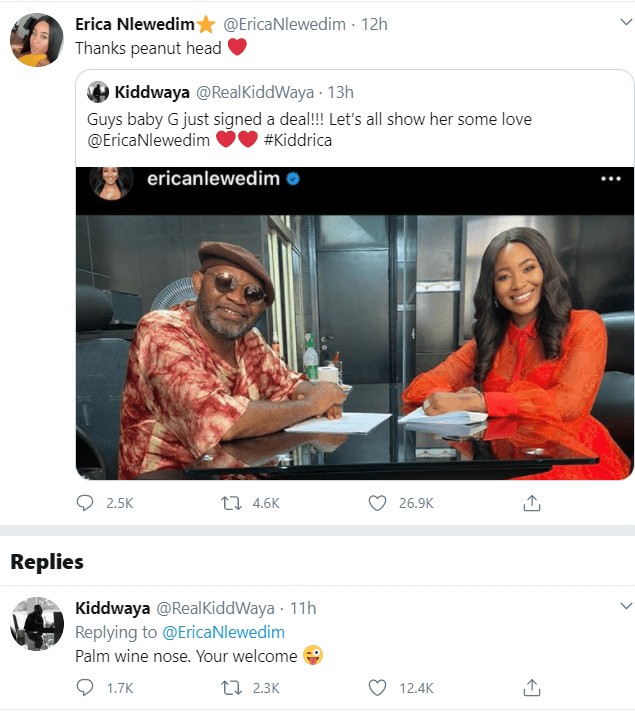Click reply icon on Erica's tweet

point(85,503)
